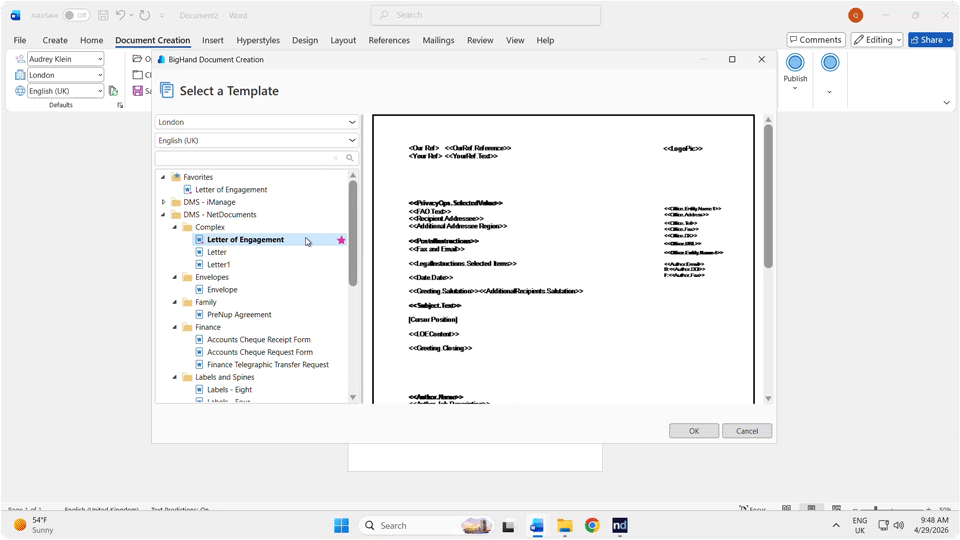Collapse the Envelopes folder
The height and width of the screenshot is (540, 960).
(175, 277)
